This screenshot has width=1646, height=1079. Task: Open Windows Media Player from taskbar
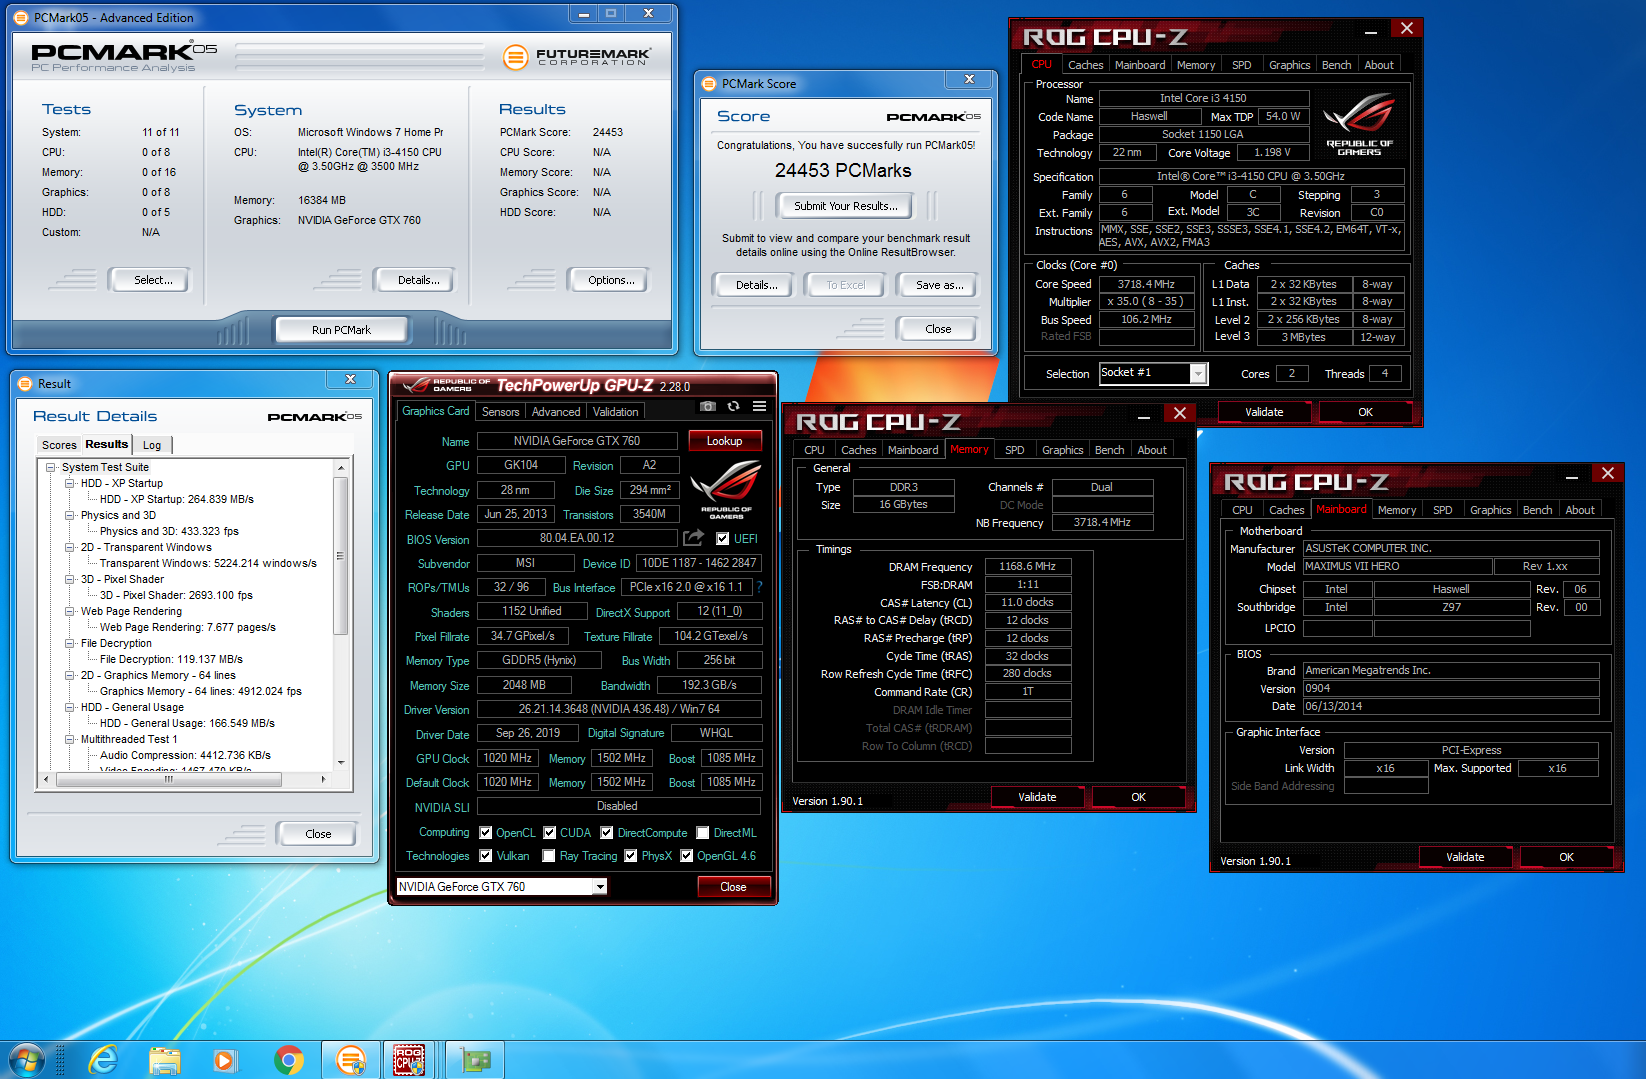pyautogui.click(x=225, y=1060)
